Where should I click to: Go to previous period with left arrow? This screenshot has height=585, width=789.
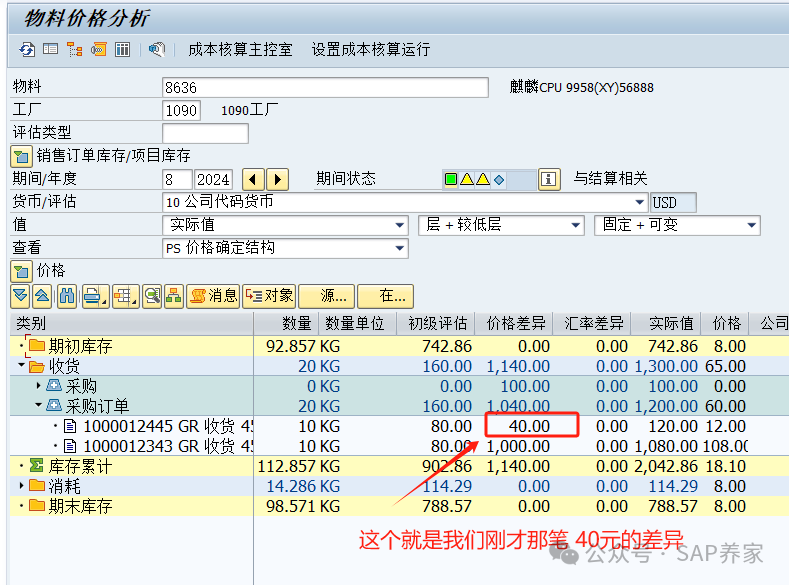tap(253, 179)
